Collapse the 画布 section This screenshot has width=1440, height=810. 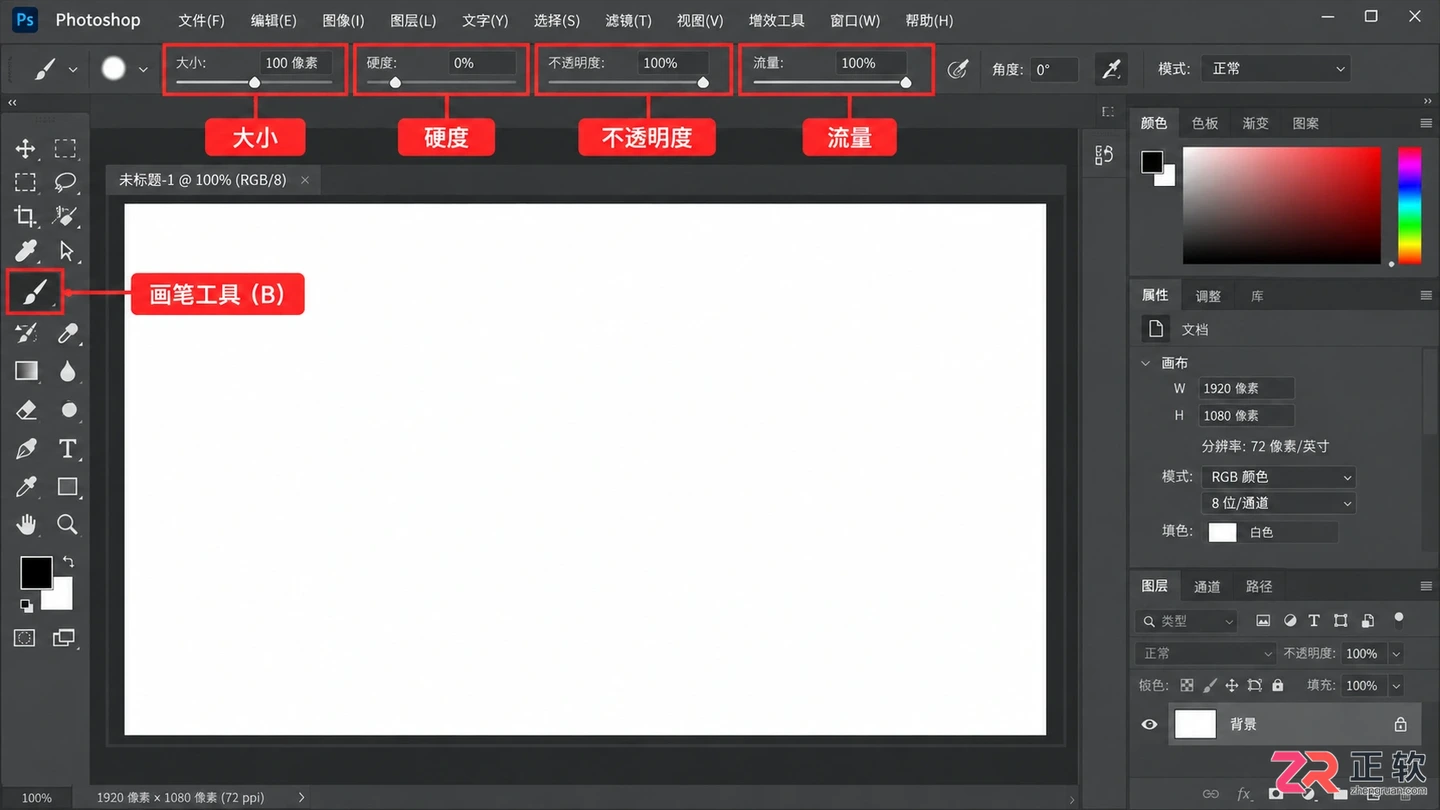tap(1146, 363)
